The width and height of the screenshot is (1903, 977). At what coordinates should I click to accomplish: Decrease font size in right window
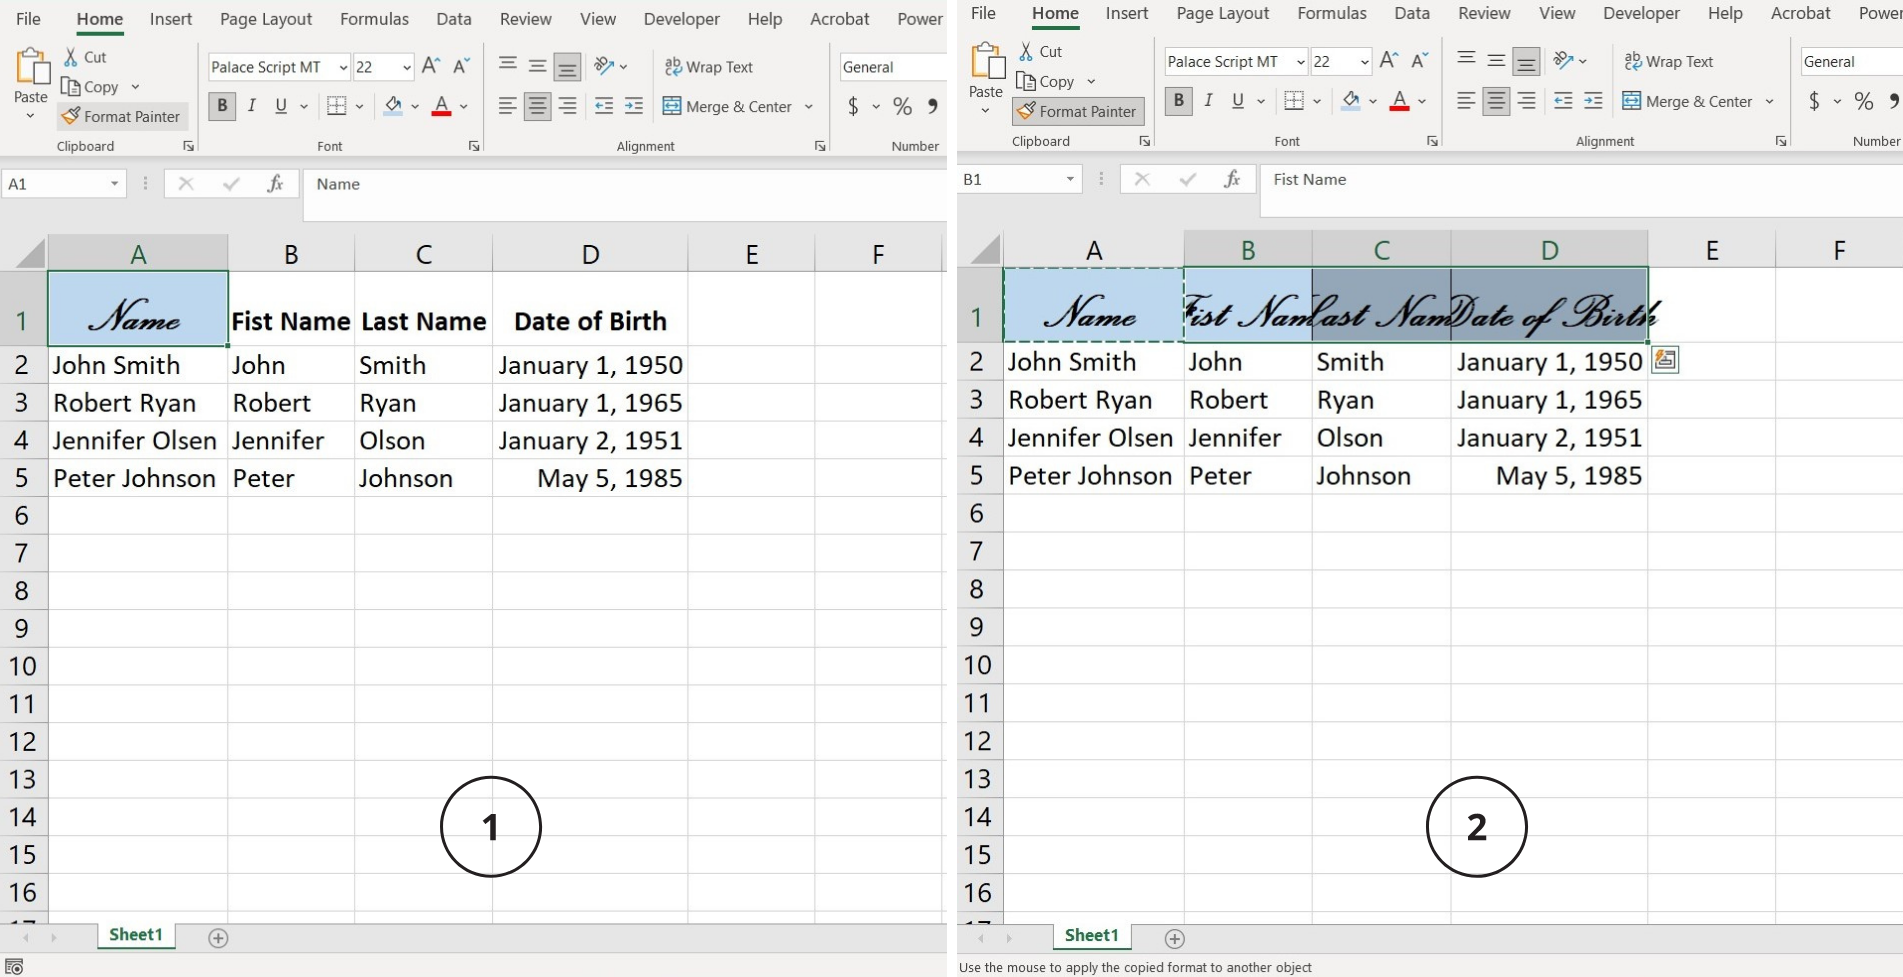(1419, 61)
